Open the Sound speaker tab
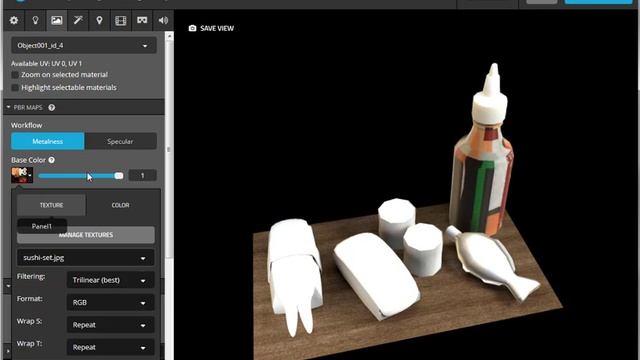 [163, 20]
